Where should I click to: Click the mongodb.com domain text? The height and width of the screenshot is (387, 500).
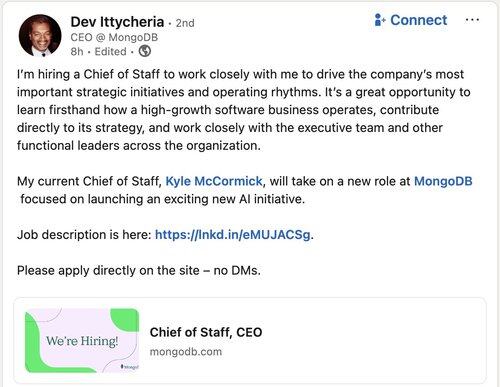[x=186, y=352]
